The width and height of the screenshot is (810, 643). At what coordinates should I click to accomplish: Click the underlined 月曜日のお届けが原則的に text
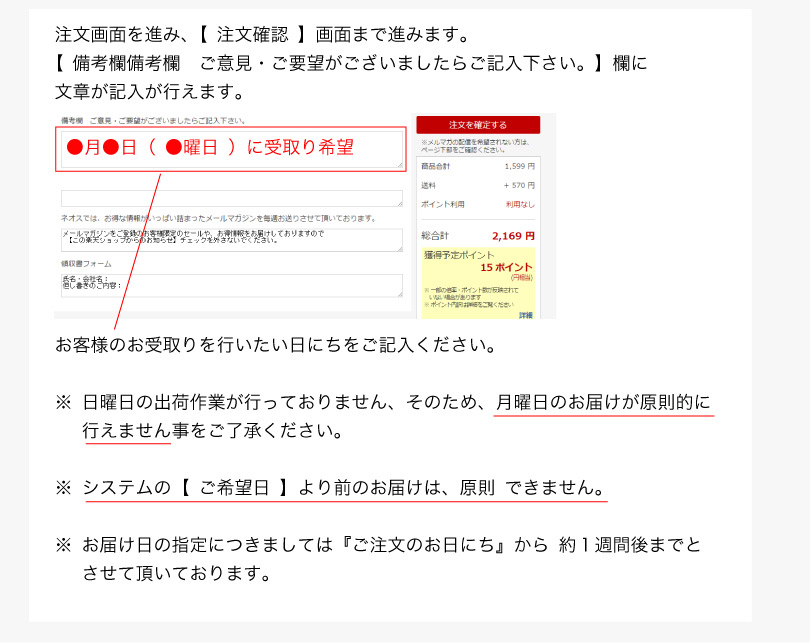click(x=604, y=403)
